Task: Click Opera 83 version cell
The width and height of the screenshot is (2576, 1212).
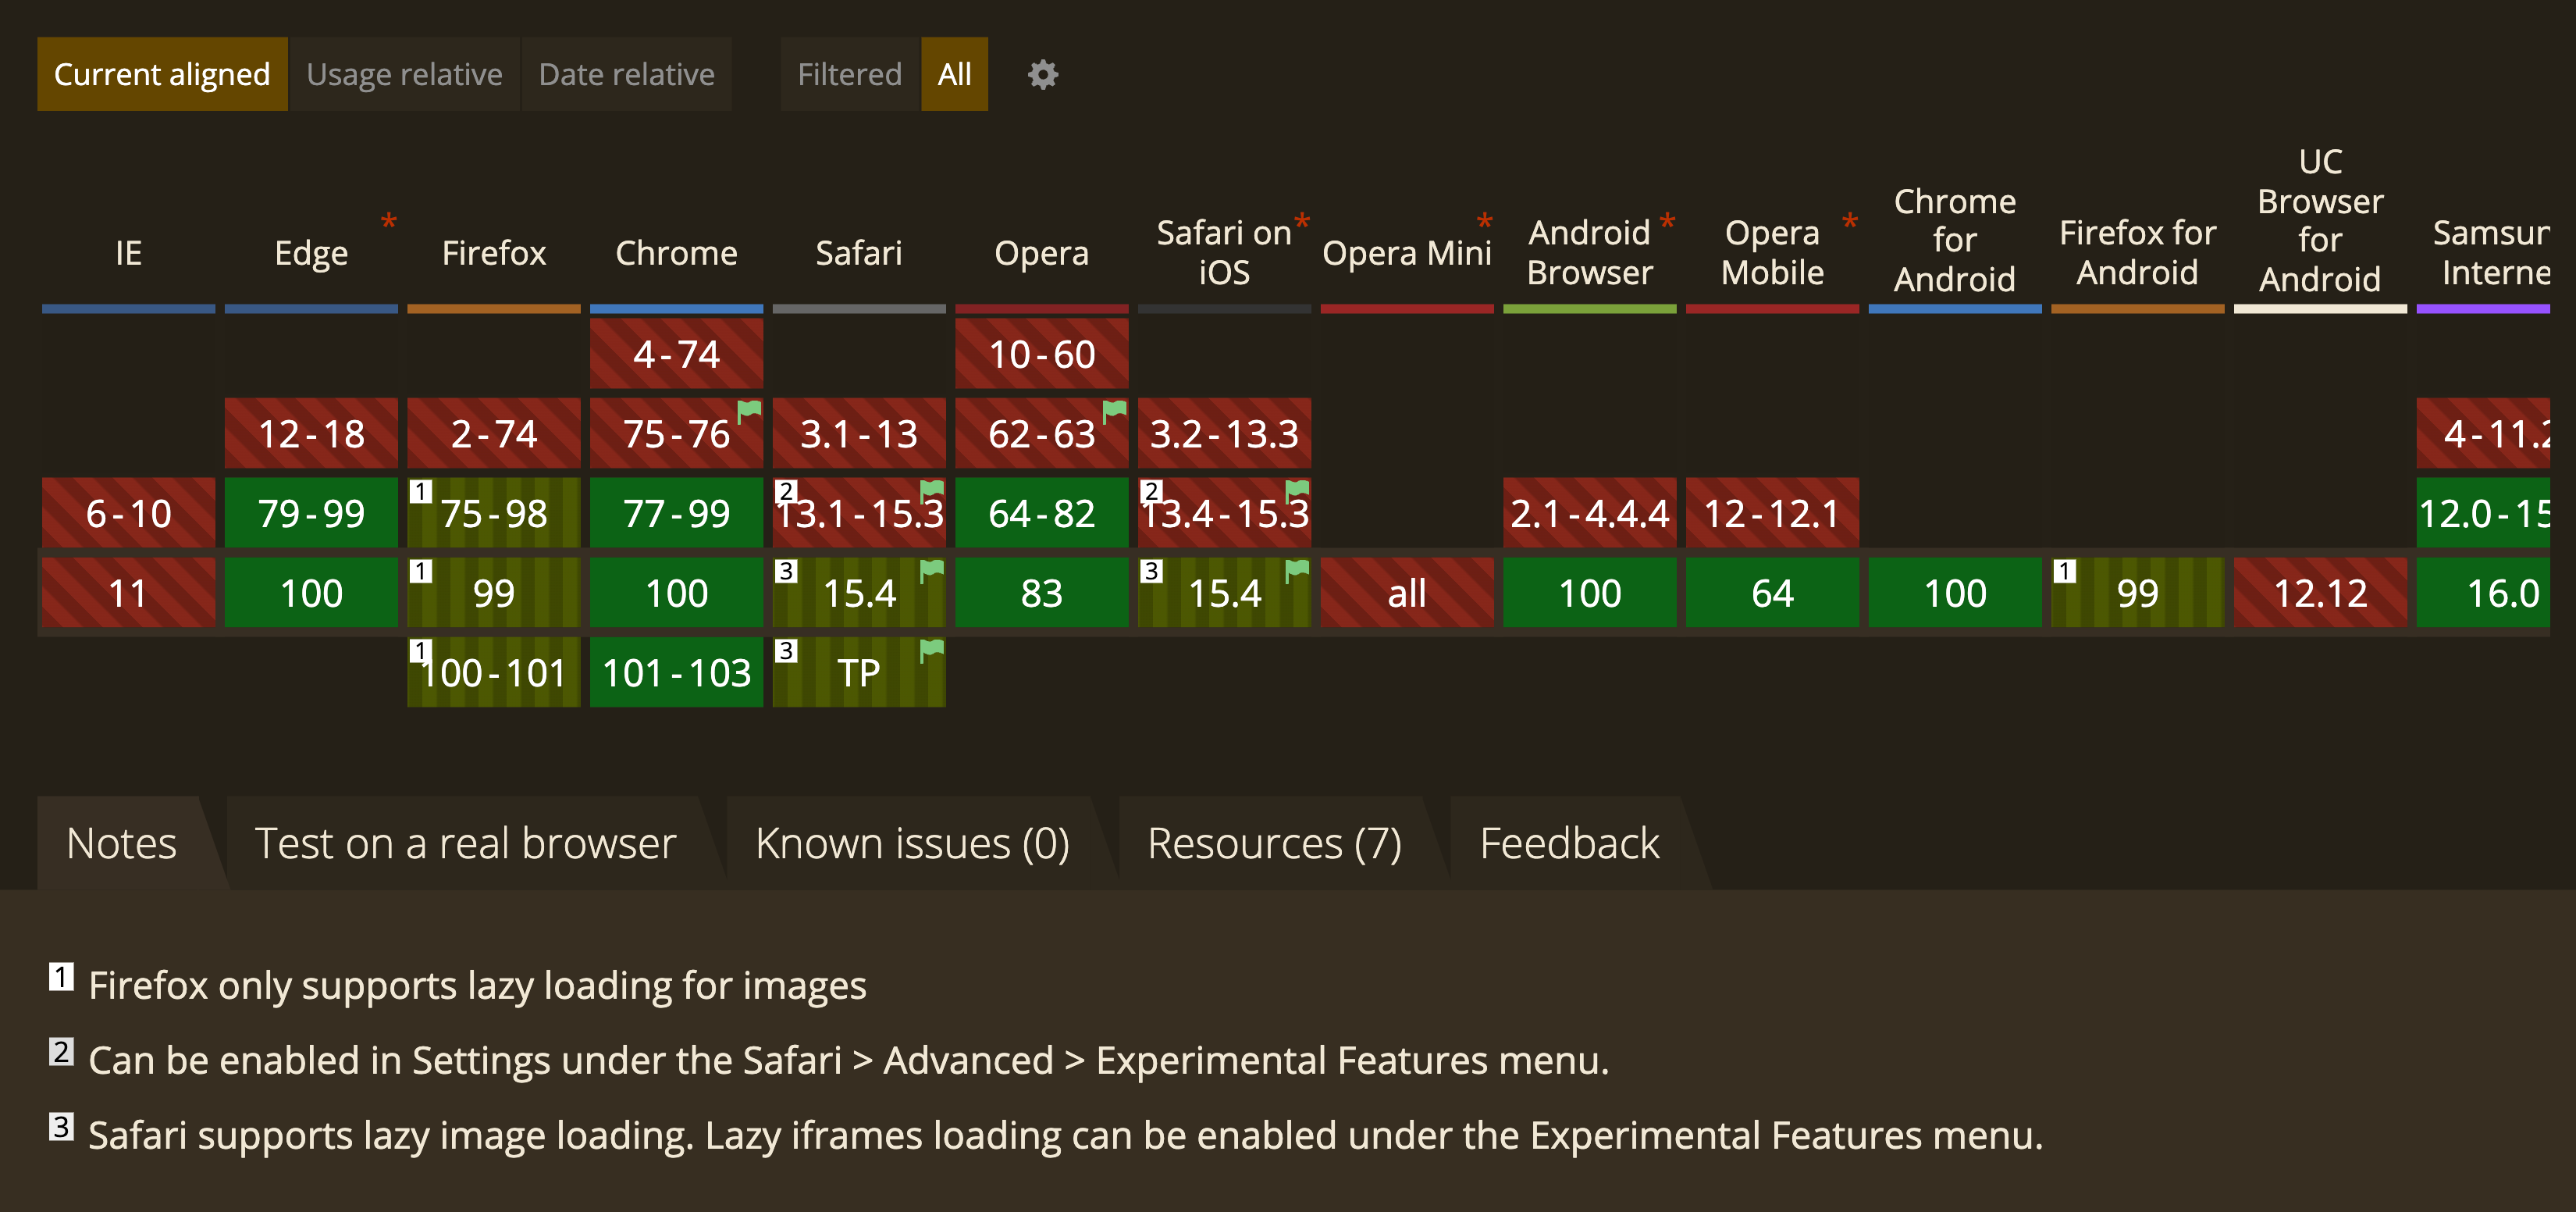Action: coord(1042,593)
